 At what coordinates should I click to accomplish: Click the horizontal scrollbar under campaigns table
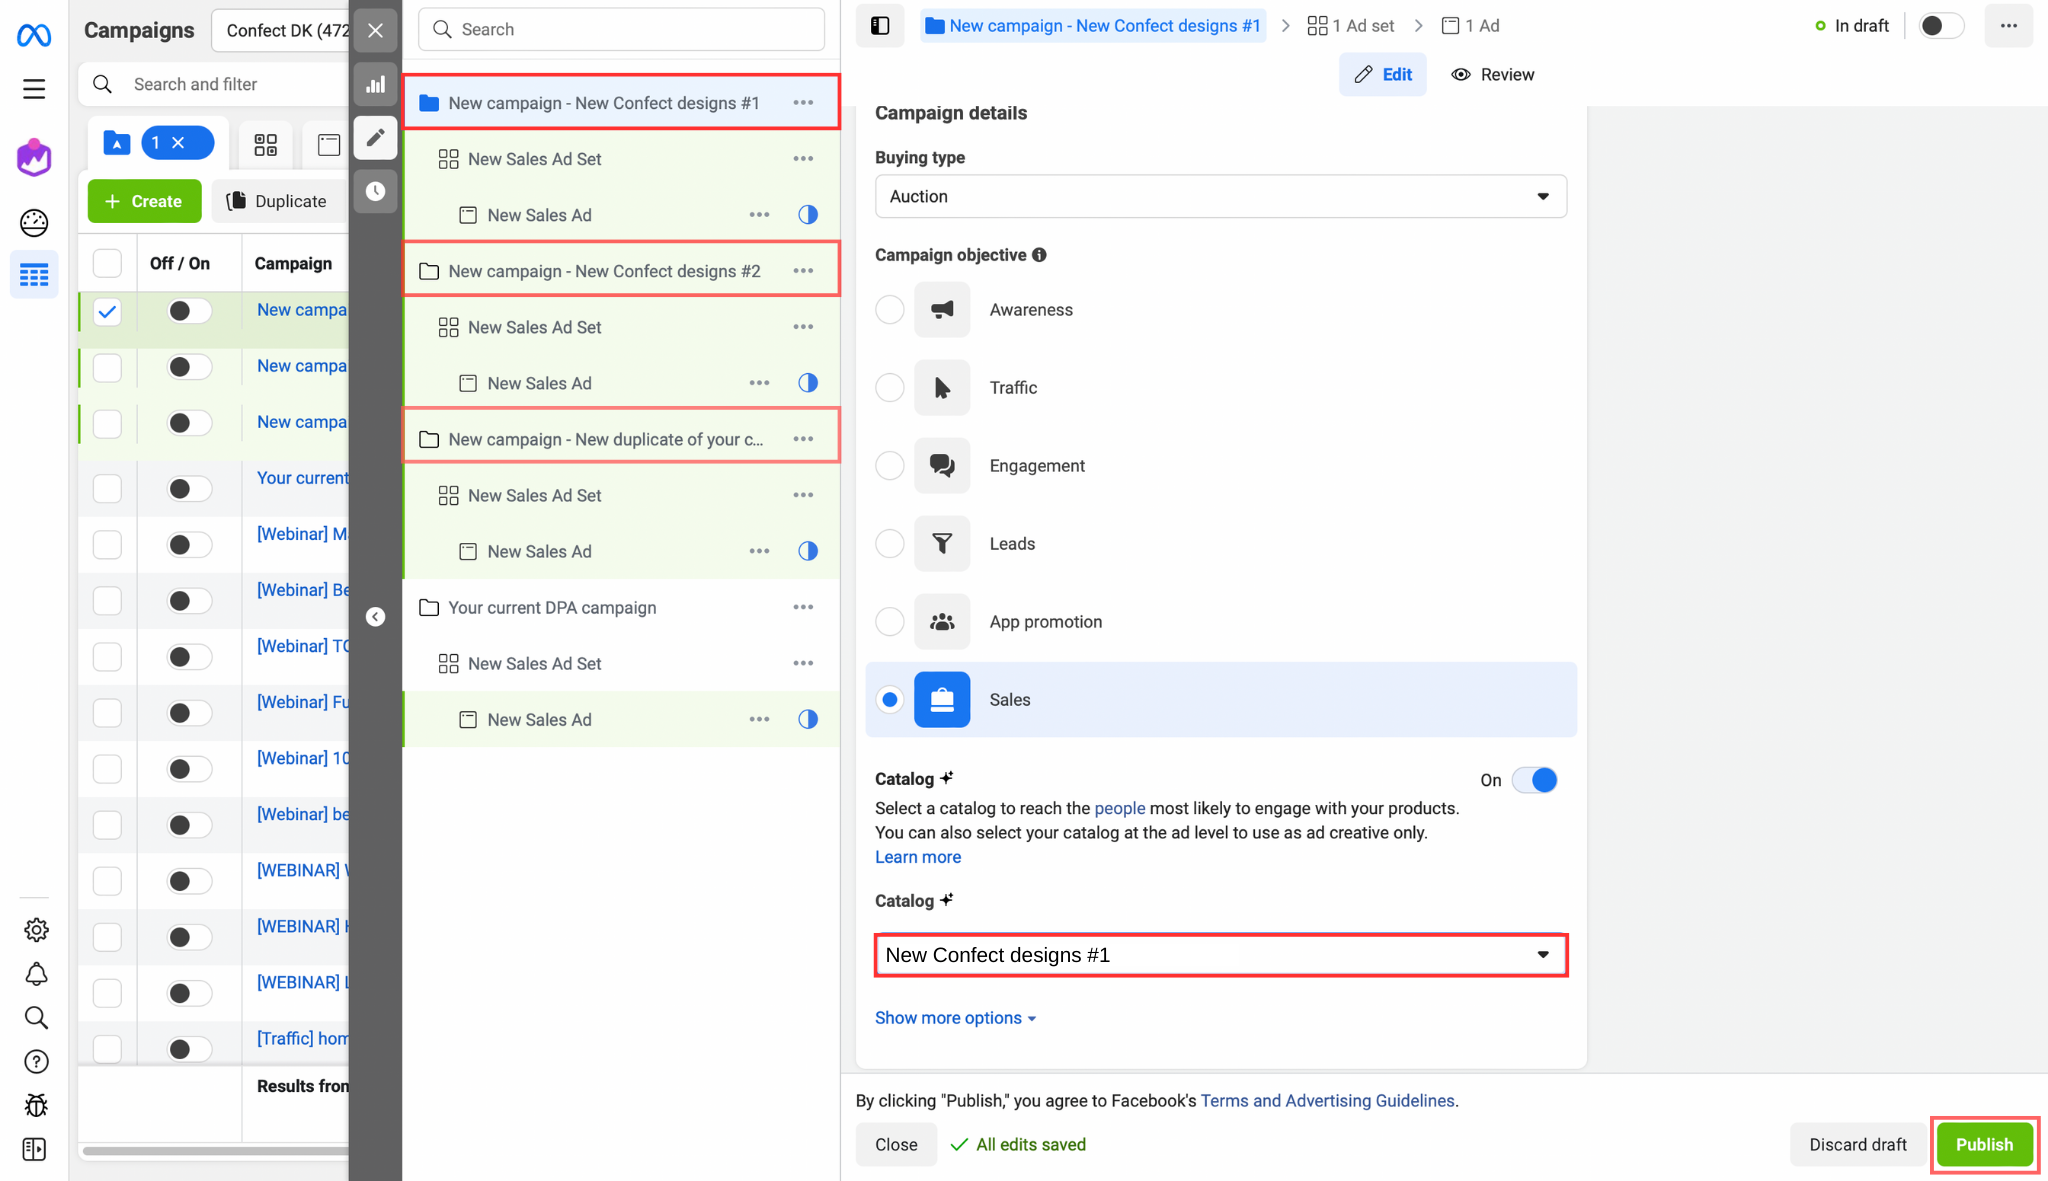(215, 1152)
